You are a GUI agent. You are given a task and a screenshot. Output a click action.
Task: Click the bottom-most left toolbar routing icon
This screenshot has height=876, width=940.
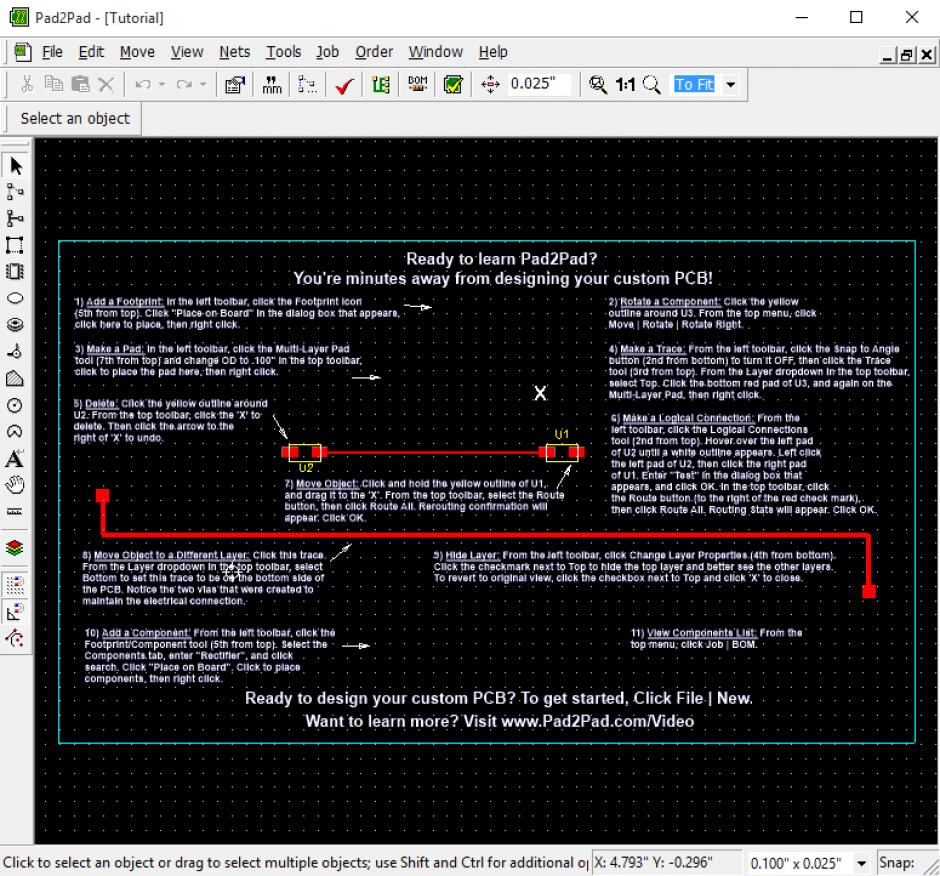click(x=16, y=639)
